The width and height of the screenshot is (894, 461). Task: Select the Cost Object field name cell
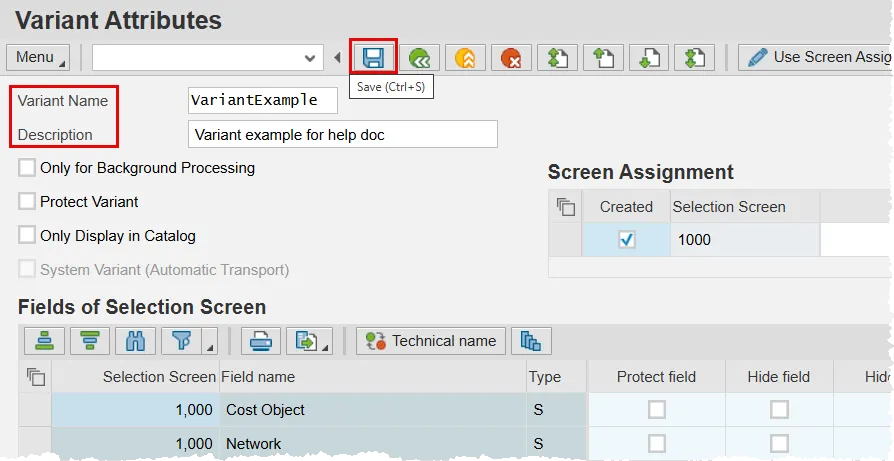pyautogui.click(x=373, y=410)
